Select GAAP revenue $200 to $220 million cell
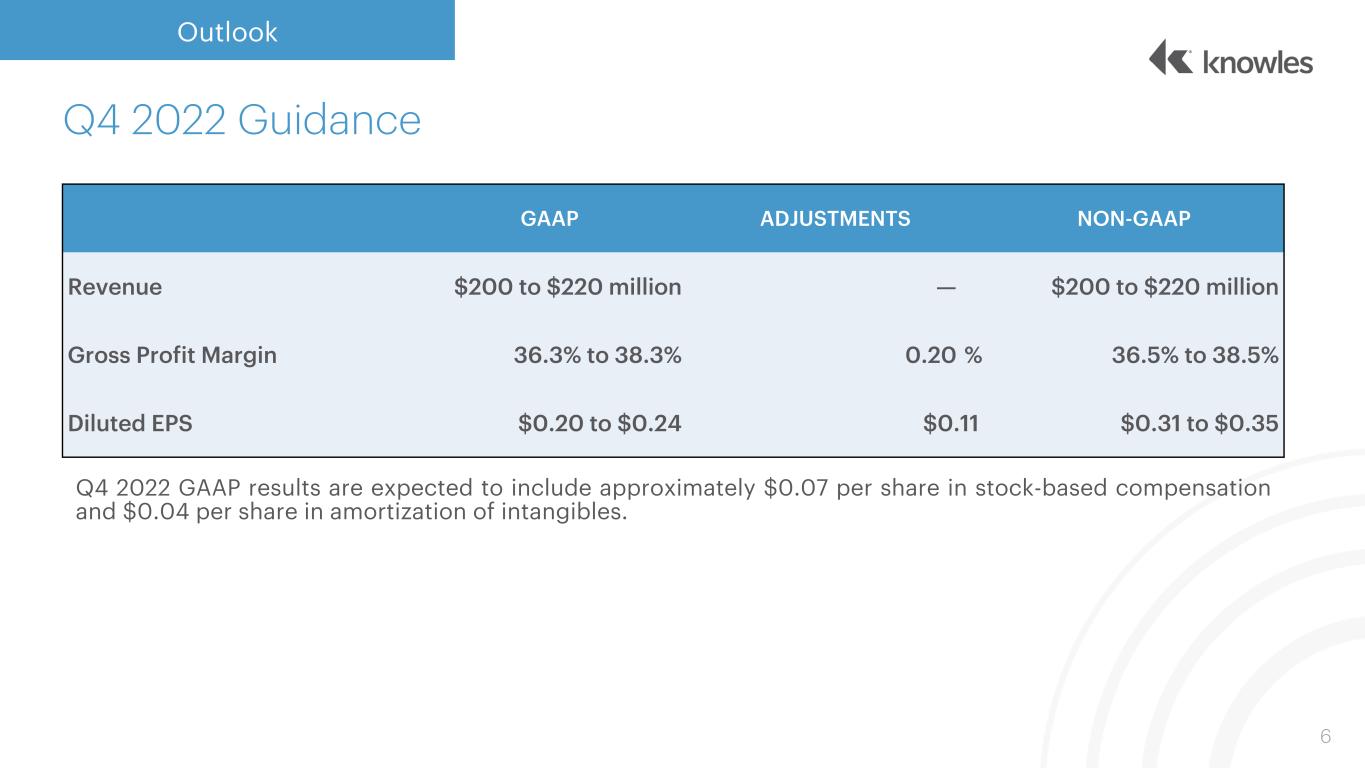This screenshot has width=1365, height=768. [568, 287]
